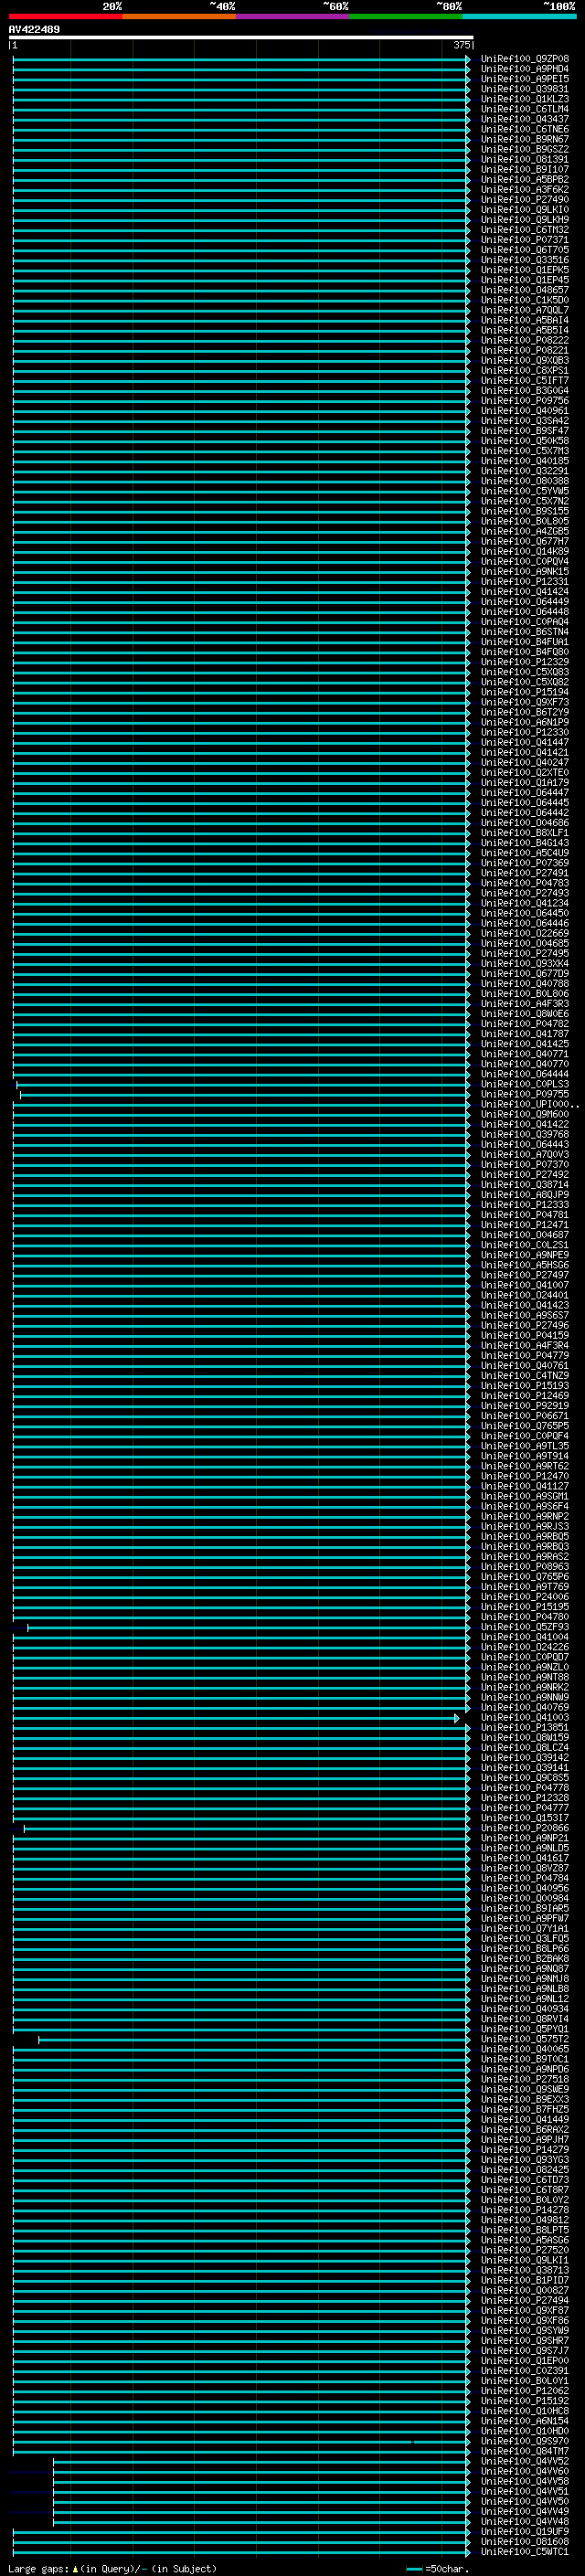Select UniRef100_Q41422 label
This screenshot has height=2576, width=585.
[x=524, y=1124]
